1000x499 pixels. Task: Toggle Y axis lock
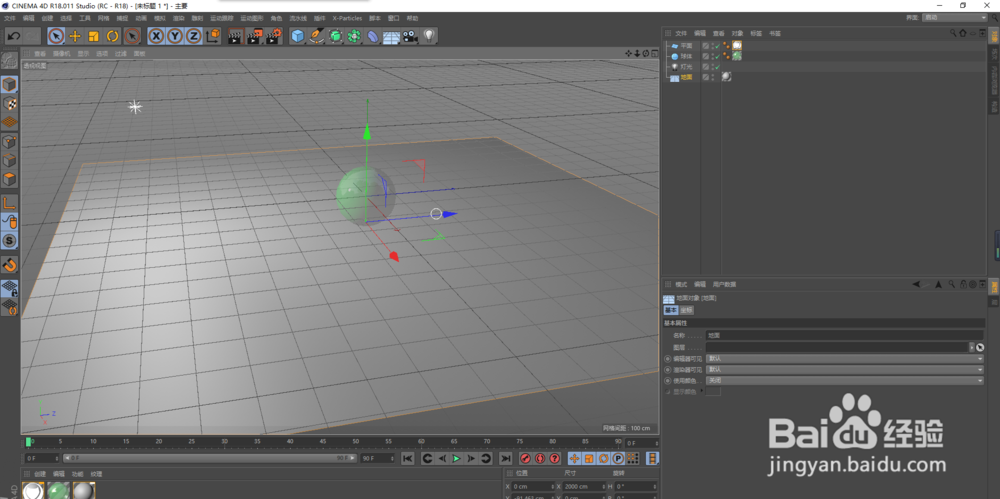[x=175, y=36]
